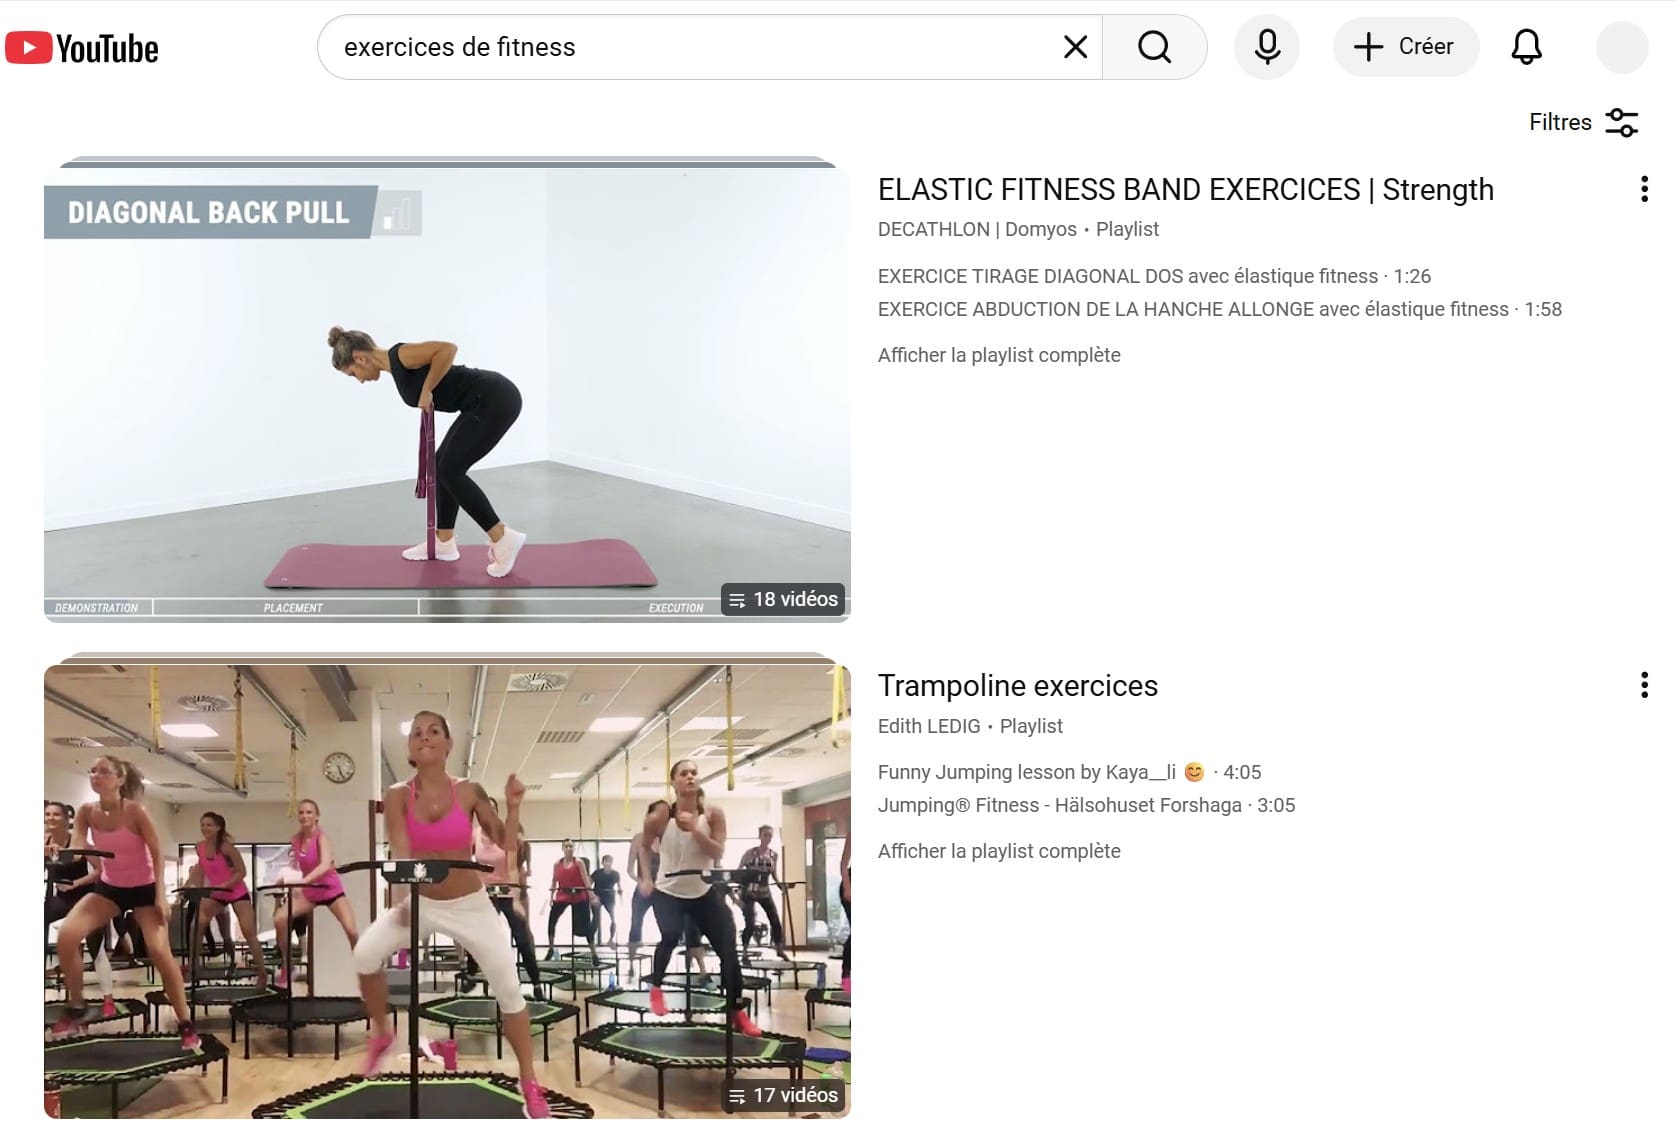The height and width of the screenshot is (1138, 1675).
Task: Open the Elastic Fitness Band playlist options menu
Action: coord(1644,189)
